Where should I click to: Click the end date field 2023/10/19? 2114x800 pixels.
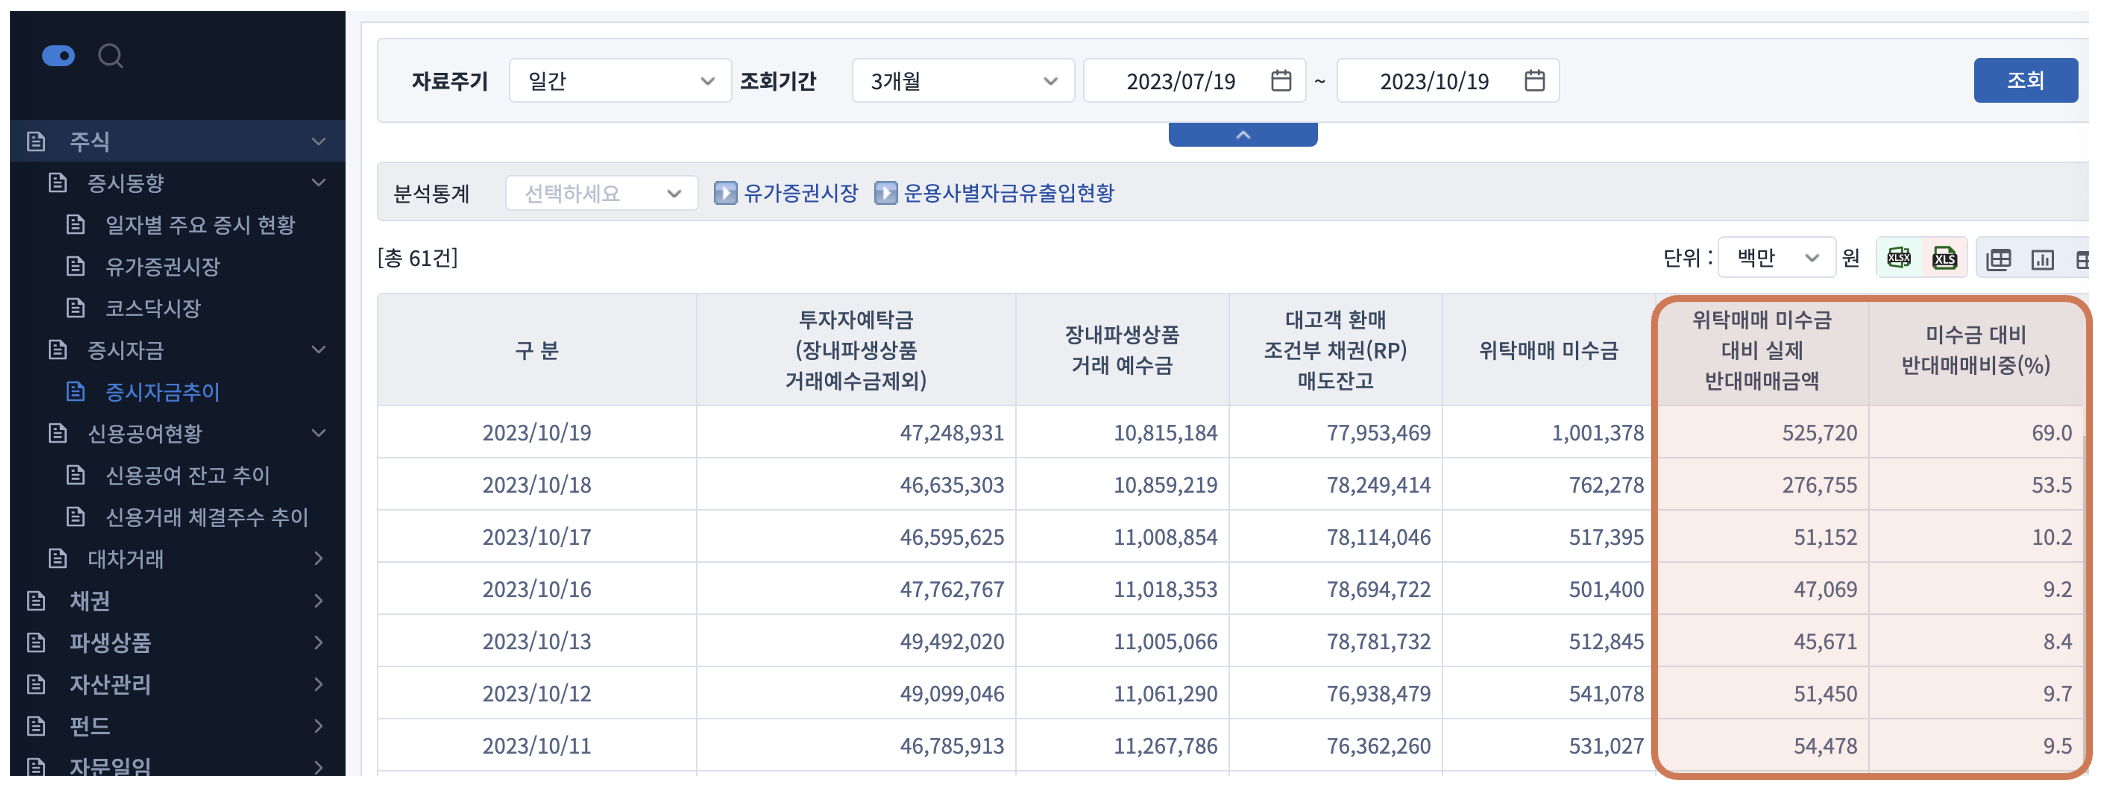click(x=1434, y=81)
